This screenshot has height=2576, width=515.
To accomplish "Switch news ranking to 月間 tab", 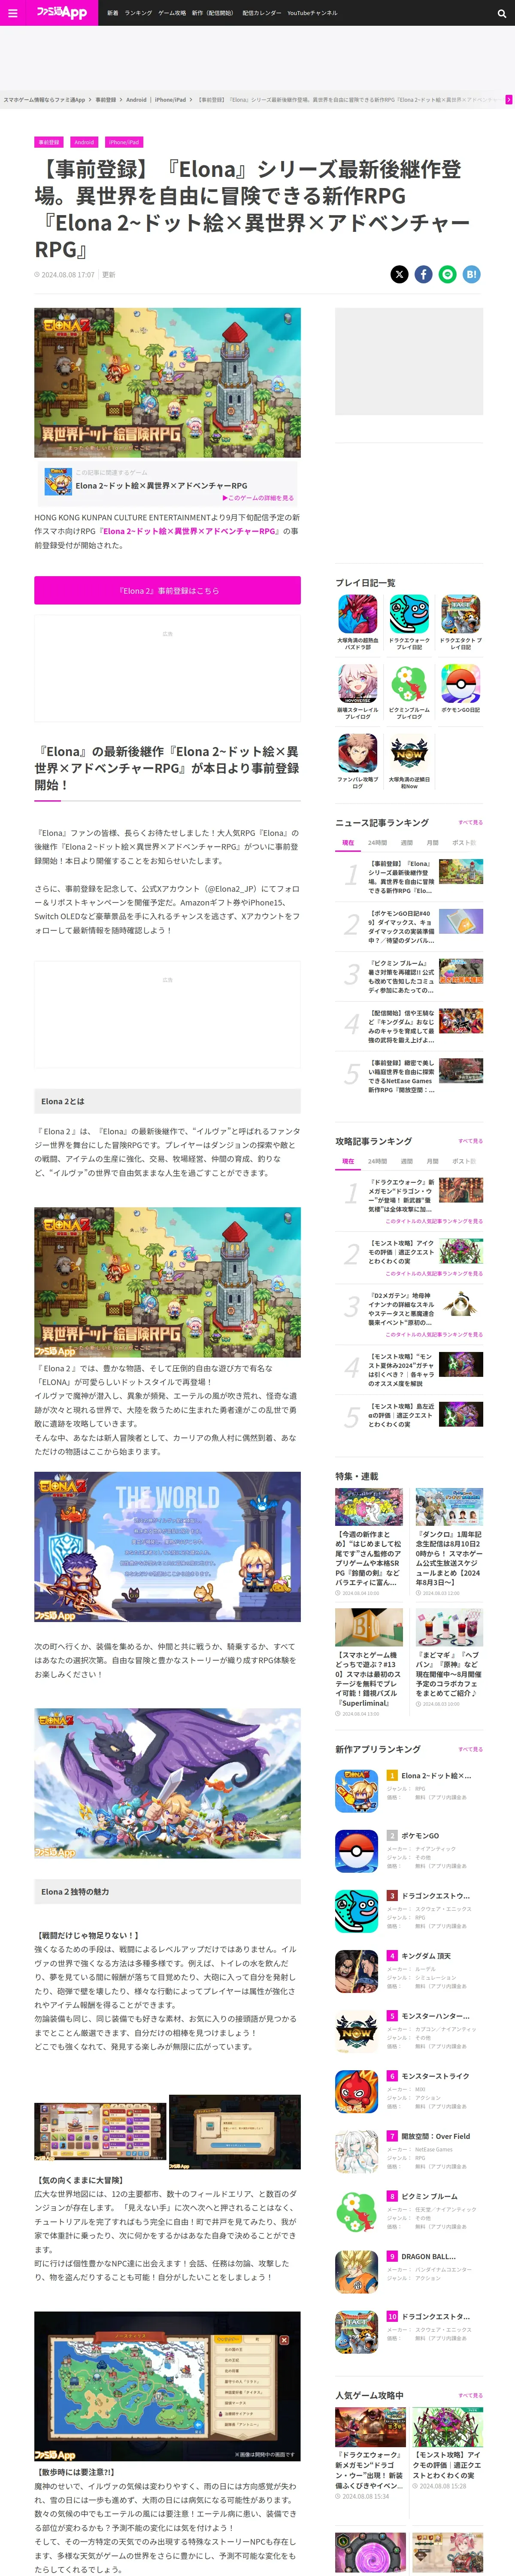I will 432,843.
